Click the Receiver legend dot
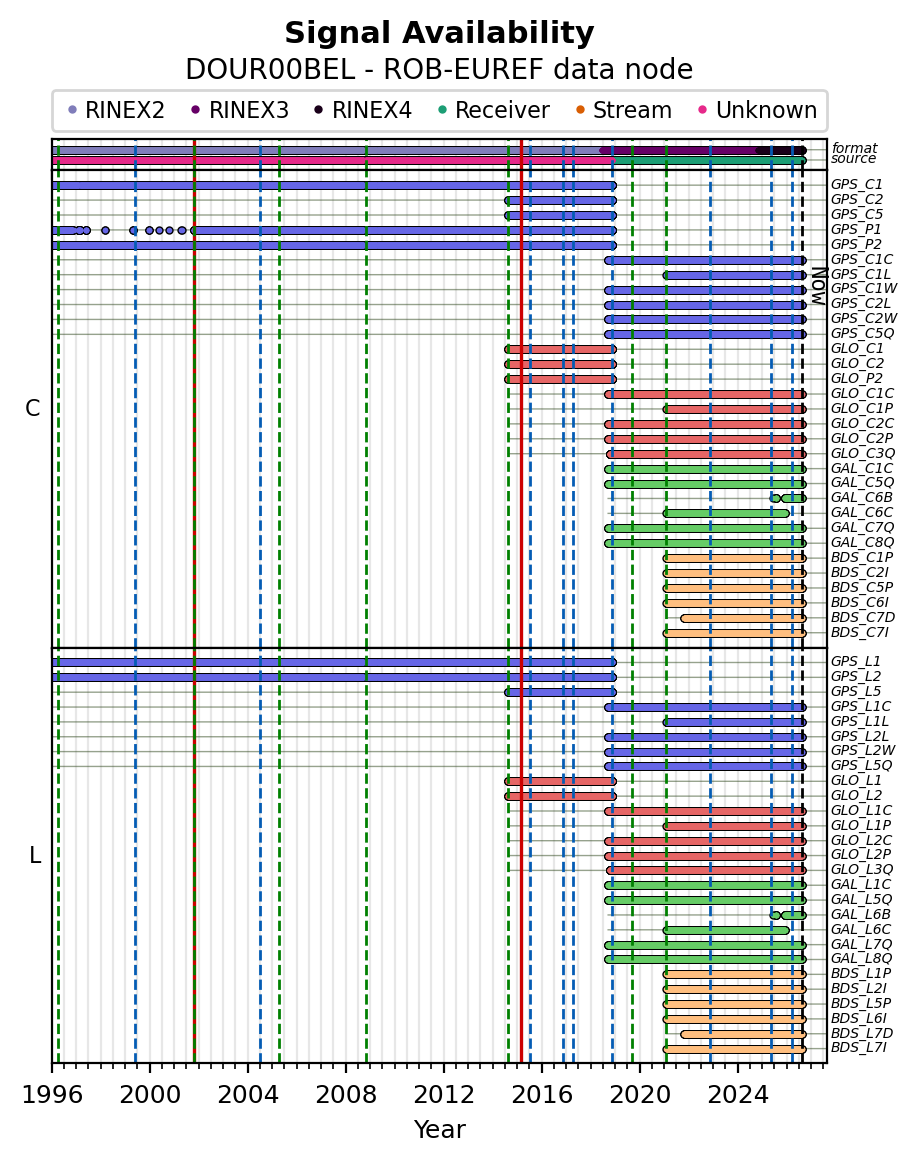Image resolution: width=918 pixels, height=1162 pixels. click(442, 110)
